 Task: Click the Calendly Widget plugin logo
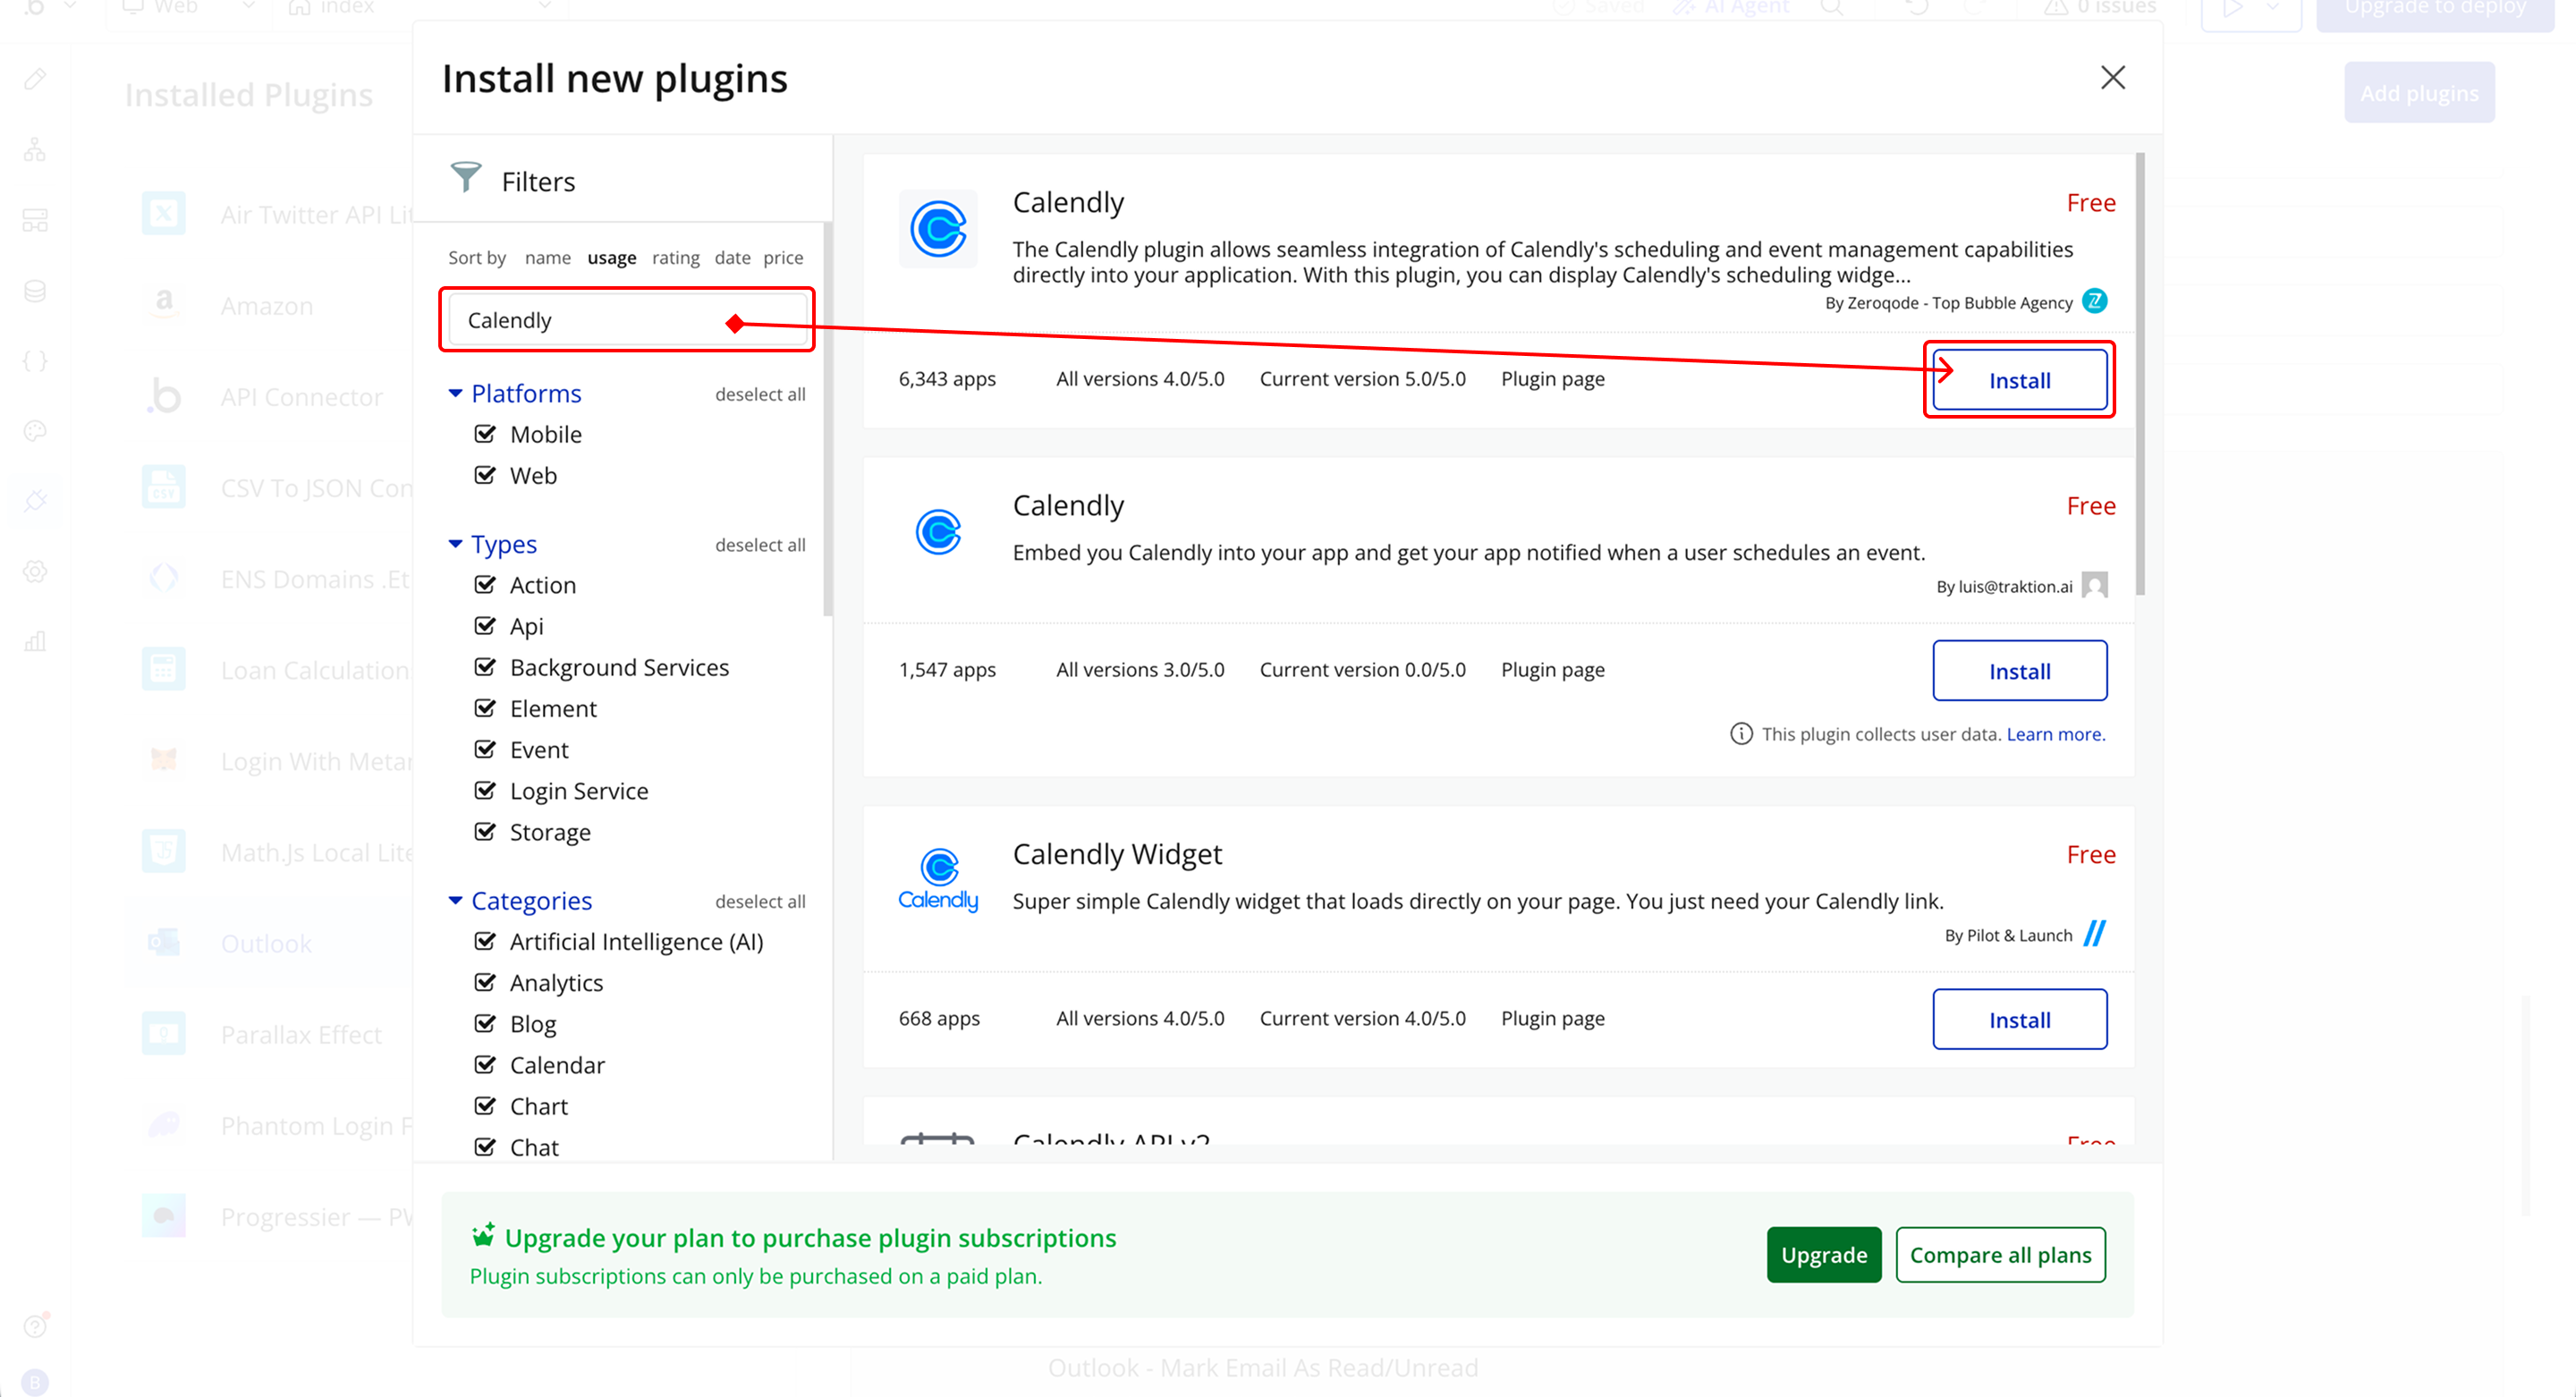(937, 879)
